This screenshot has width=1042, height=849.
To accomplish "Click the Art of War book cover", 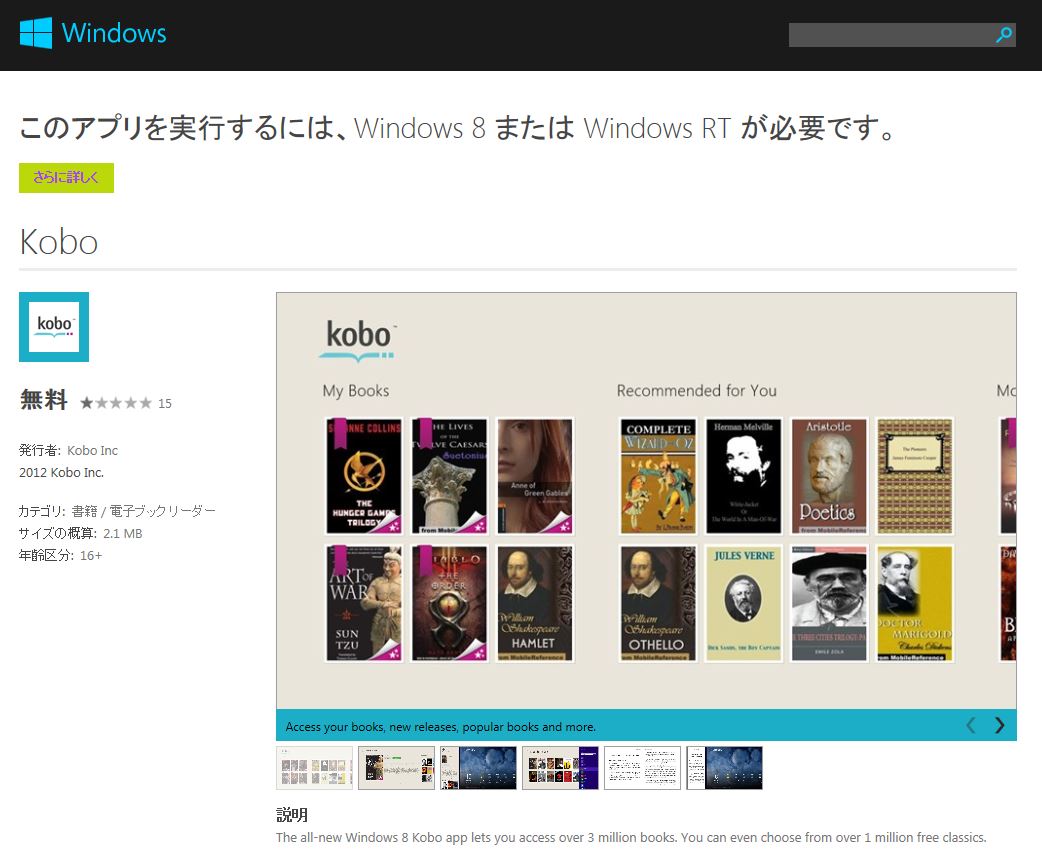I will [364, 603].
